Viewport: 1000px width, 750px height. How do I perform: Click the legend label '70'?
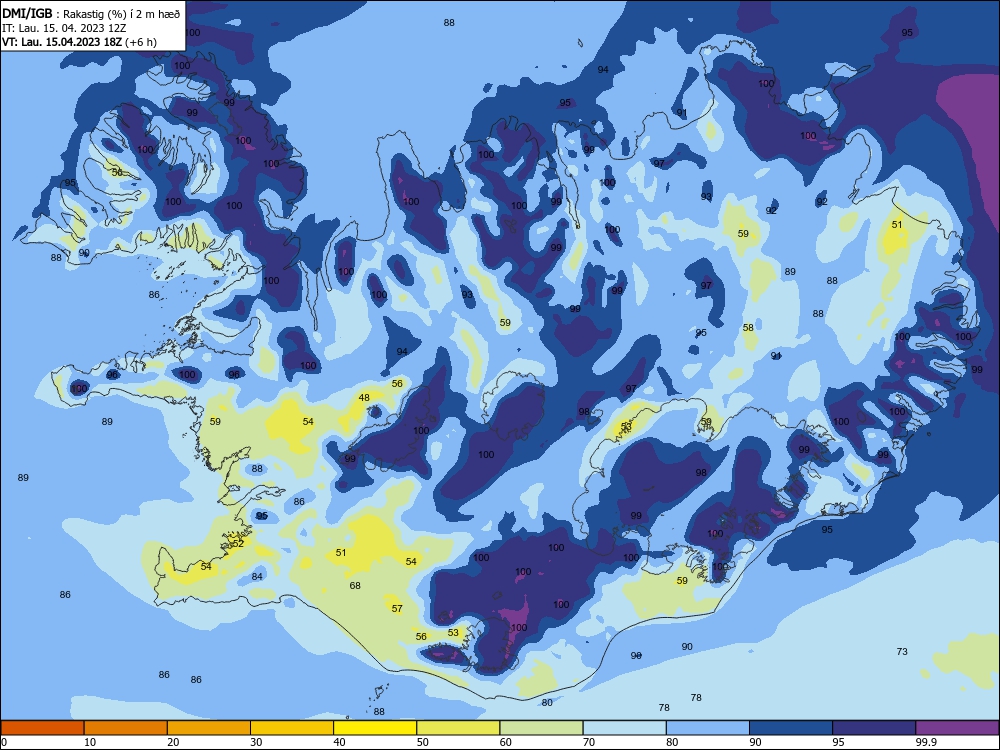click(x=589, y=742)
